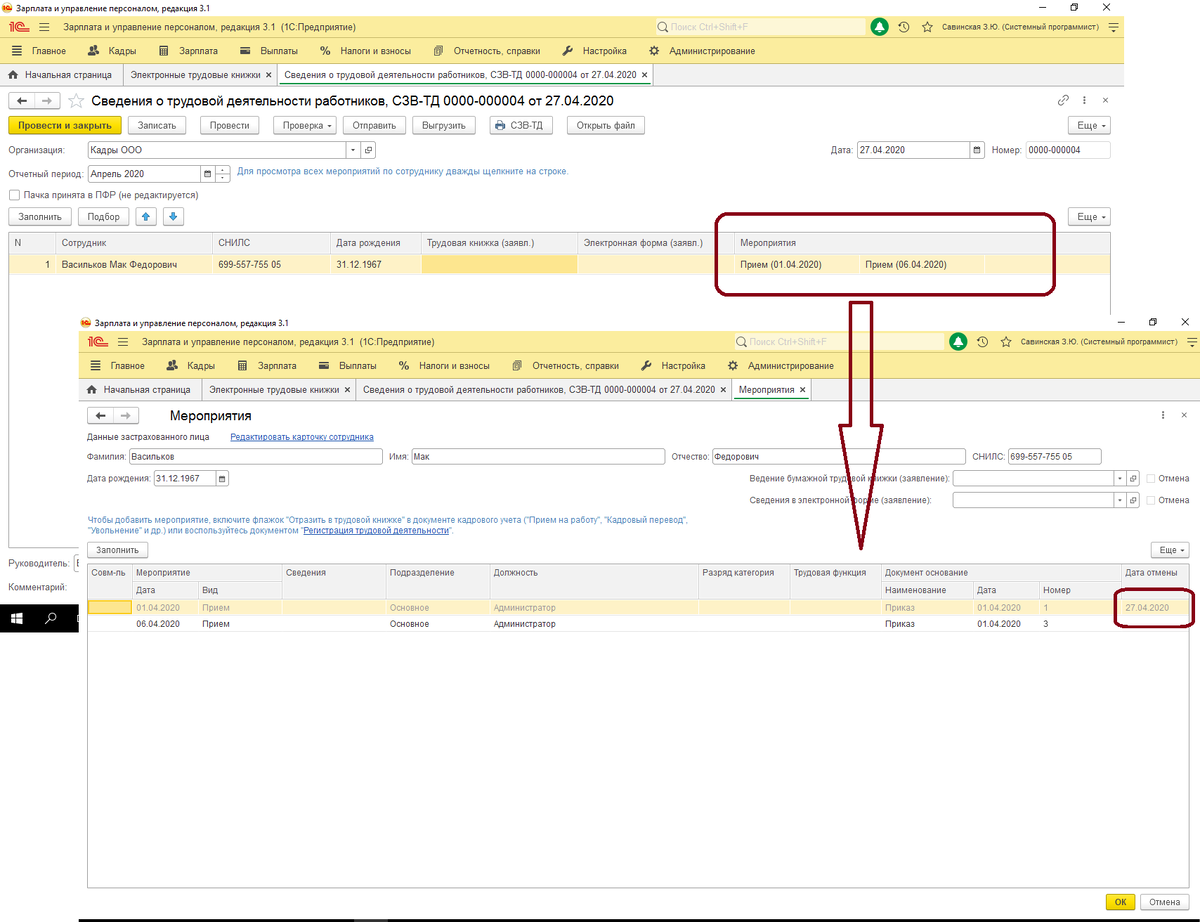Open Кадры ООО organization card icon
Screen dimensions: 1200x922
coord(368,150)
